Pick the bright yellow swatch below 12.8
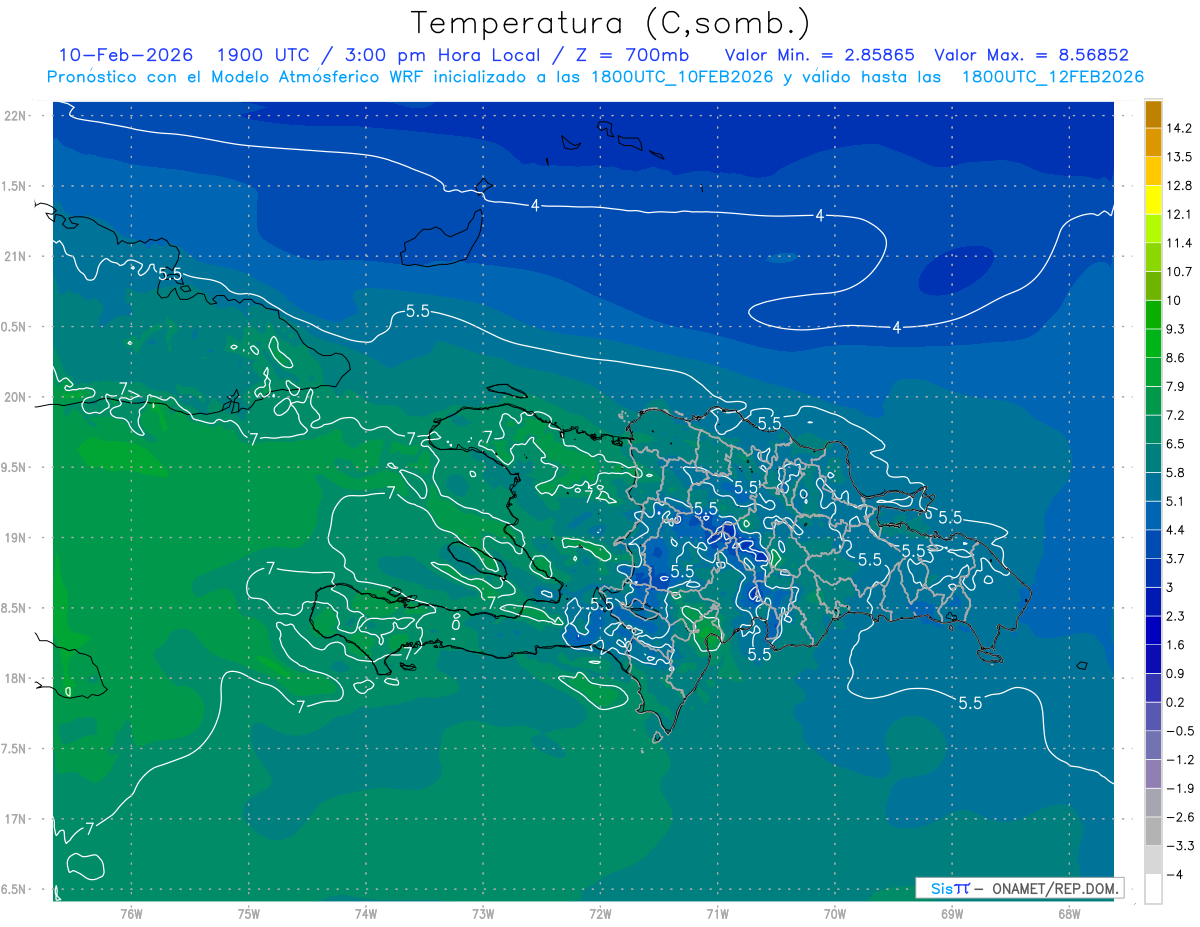The width and height of the screenshot is (1200, 927). [1153, 200]
